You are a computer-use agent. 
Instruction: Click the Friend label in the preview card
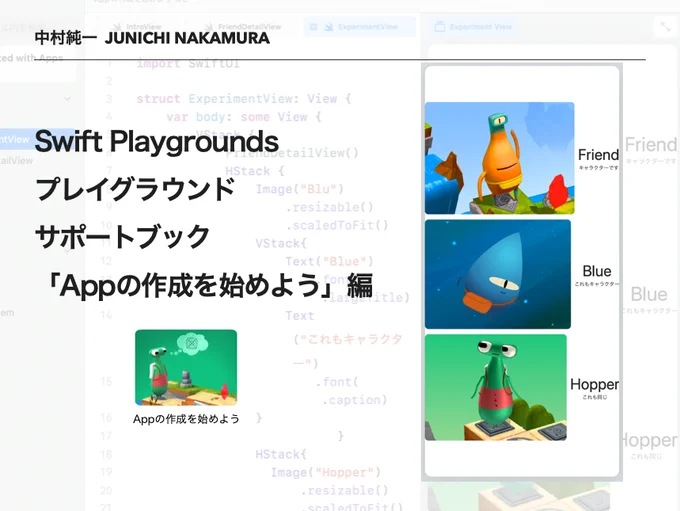point(598,155)
